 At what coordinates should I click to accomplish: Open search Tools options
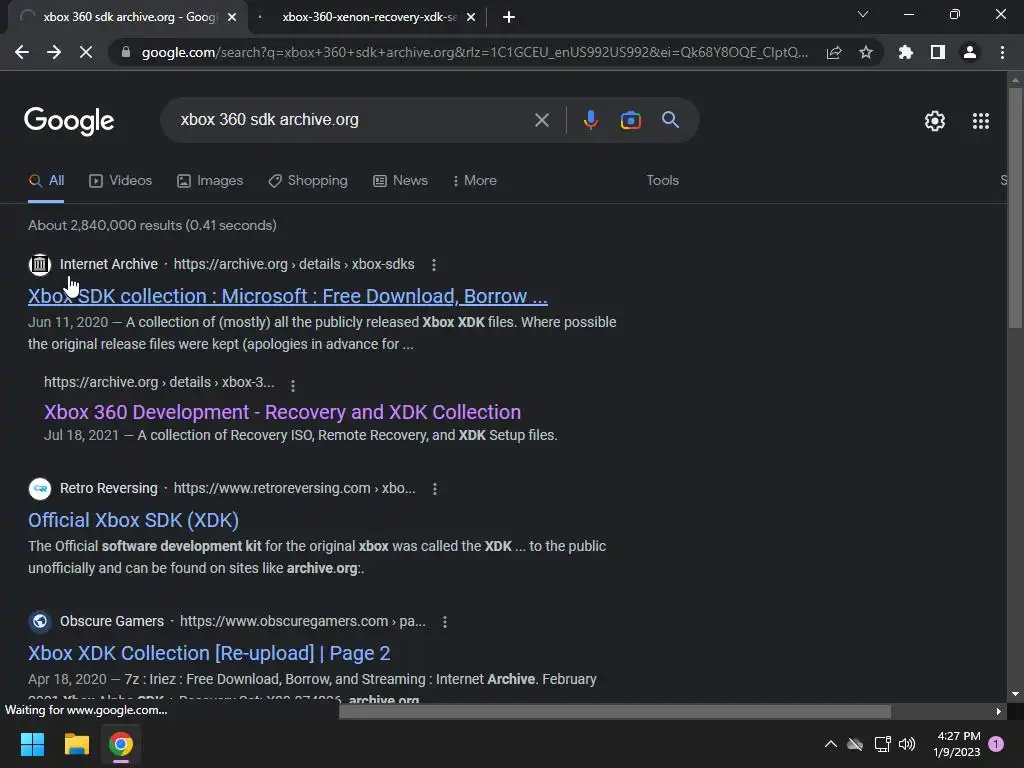[x=662, y=181]
